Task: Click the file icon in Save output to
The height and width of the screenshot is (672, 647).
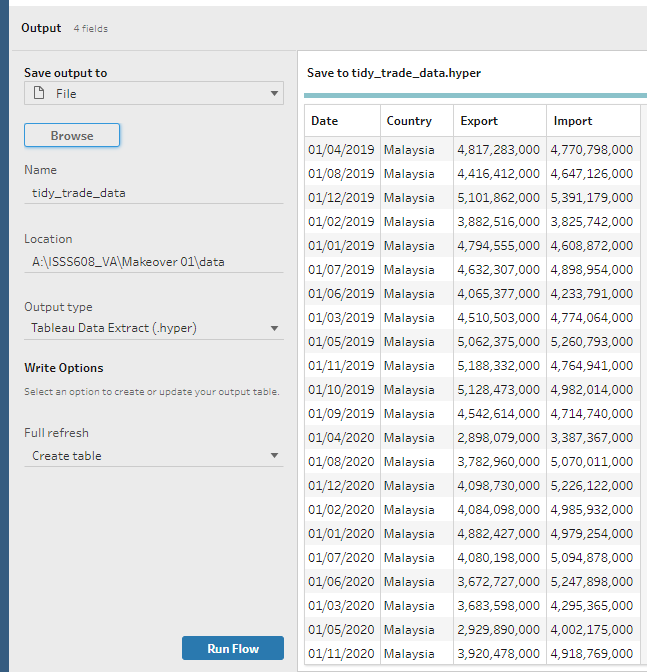Action: (40, 93)
